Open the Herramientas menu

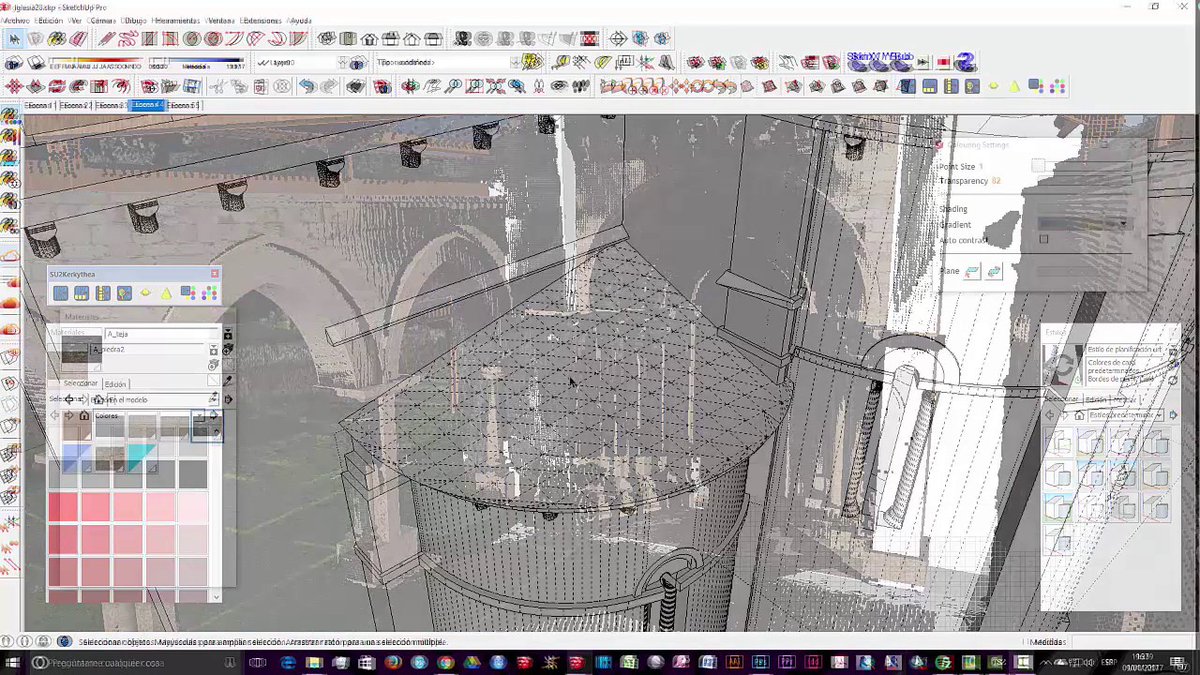pos(176,20)
